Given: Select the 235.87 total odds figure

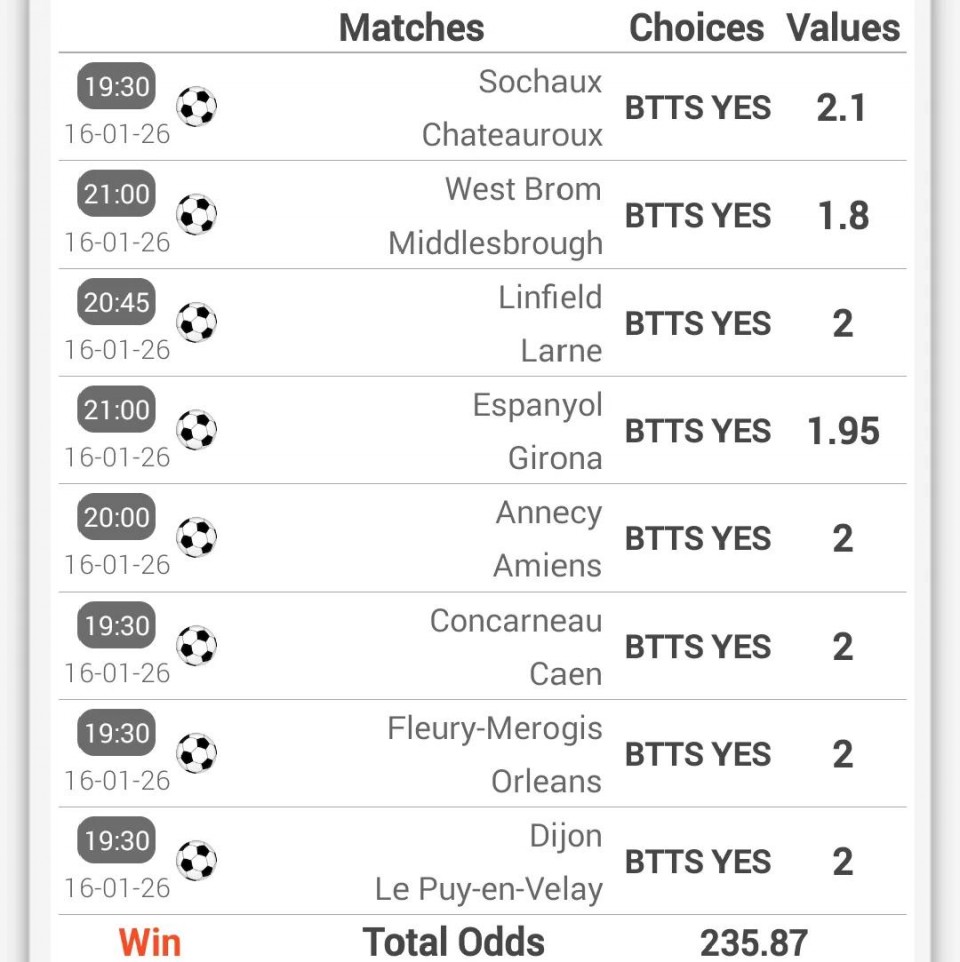Looking at the screenshot, I should (x=753, y=942).
